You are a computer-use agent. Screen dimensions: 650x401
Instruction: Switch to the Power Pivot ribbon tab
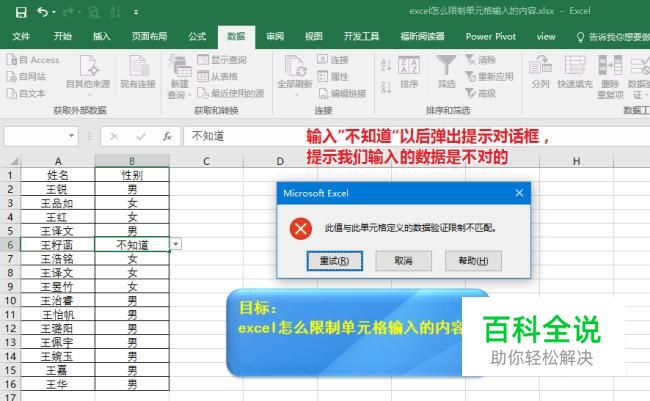[x=491, y=36]
